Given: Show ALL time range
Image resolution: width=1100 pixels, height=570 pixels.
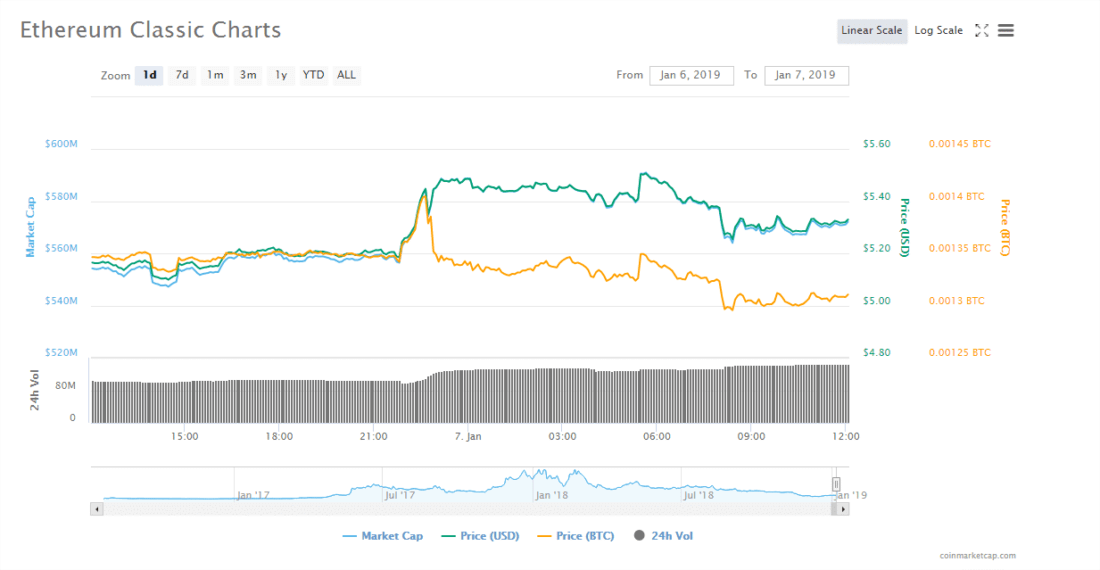Looking at the screenshot, I should [346, 75].
